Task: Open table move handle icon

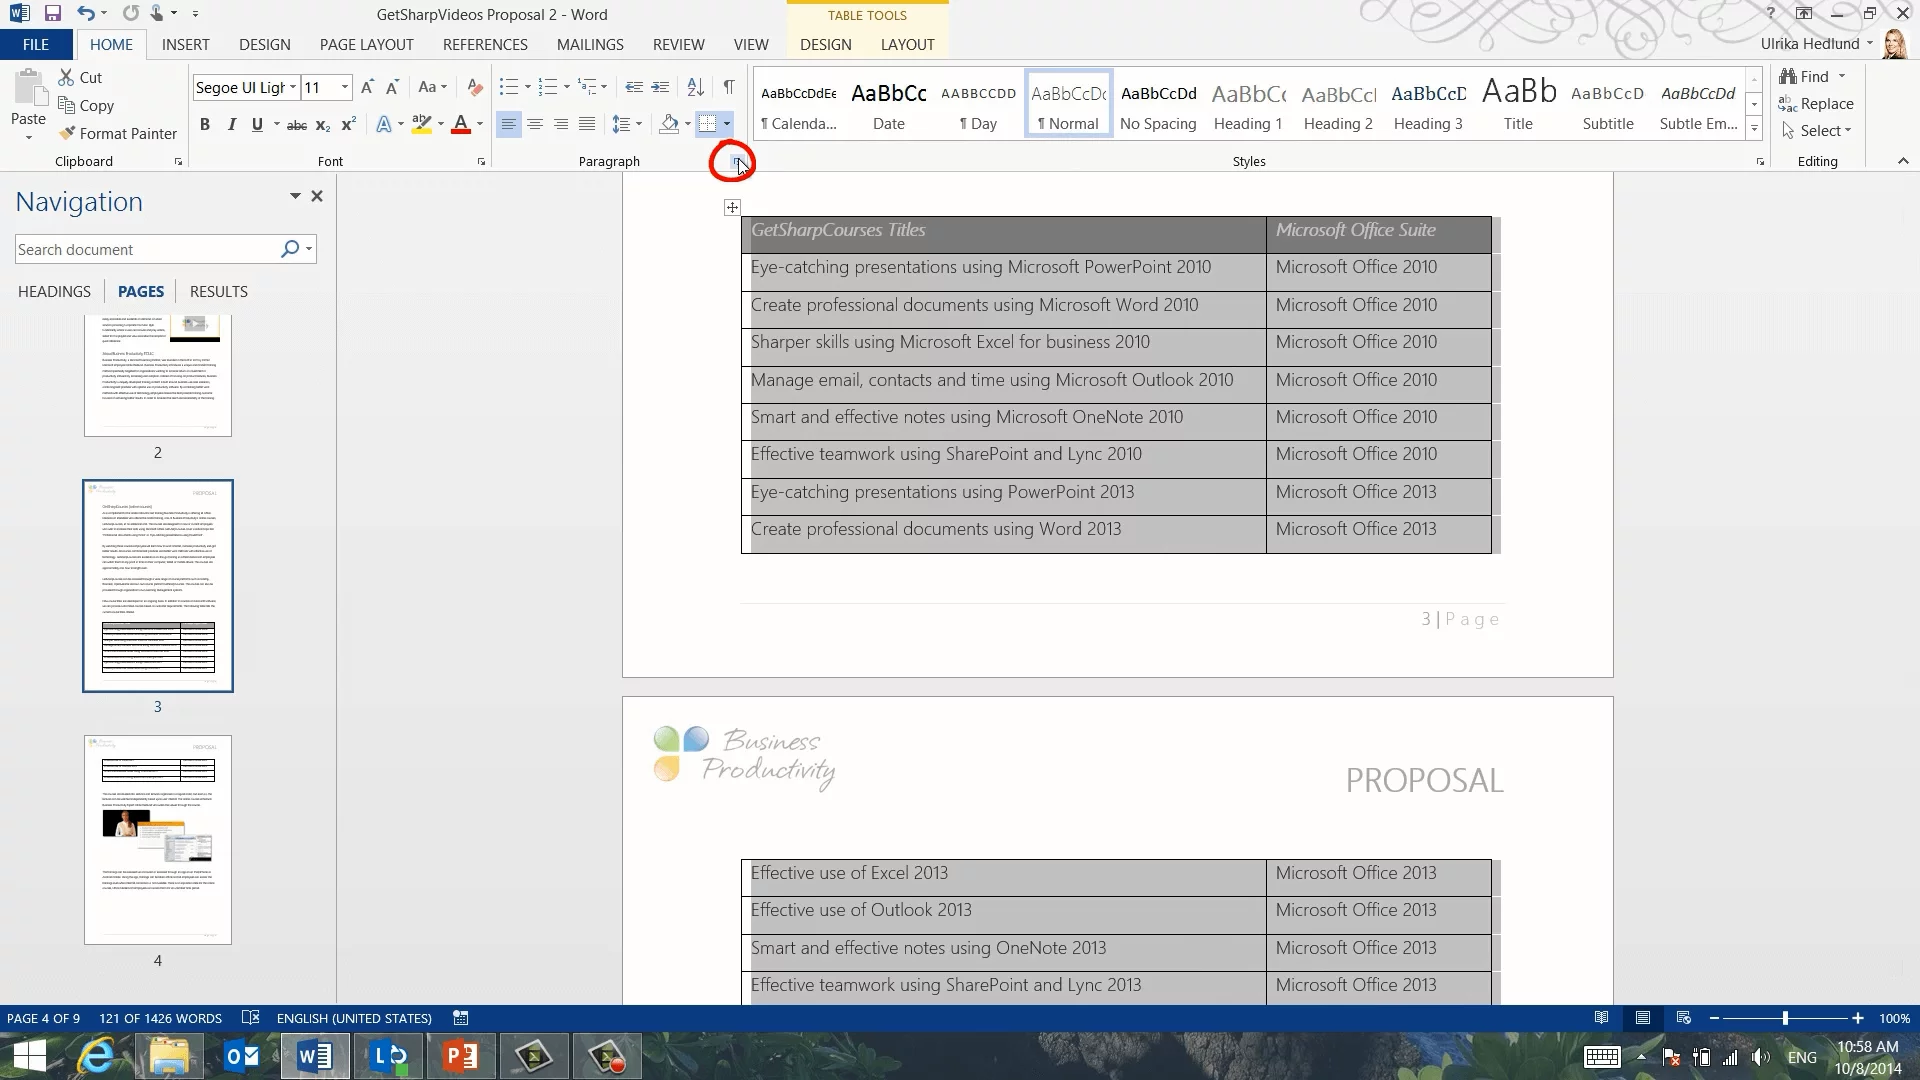Action: (732, 207)
